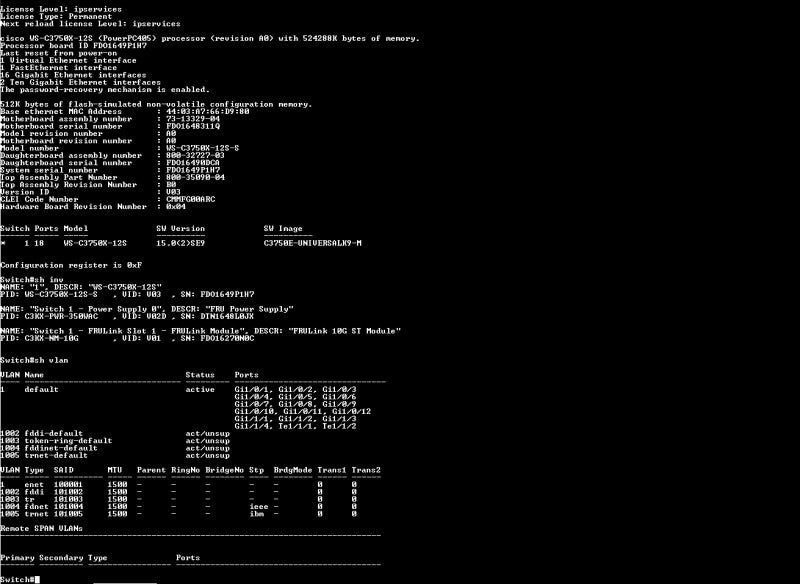800x584 pixels.
Task: Click the "ieee" Stp value for fdnet
Action: pyautogui.click(x=259, y=506)
